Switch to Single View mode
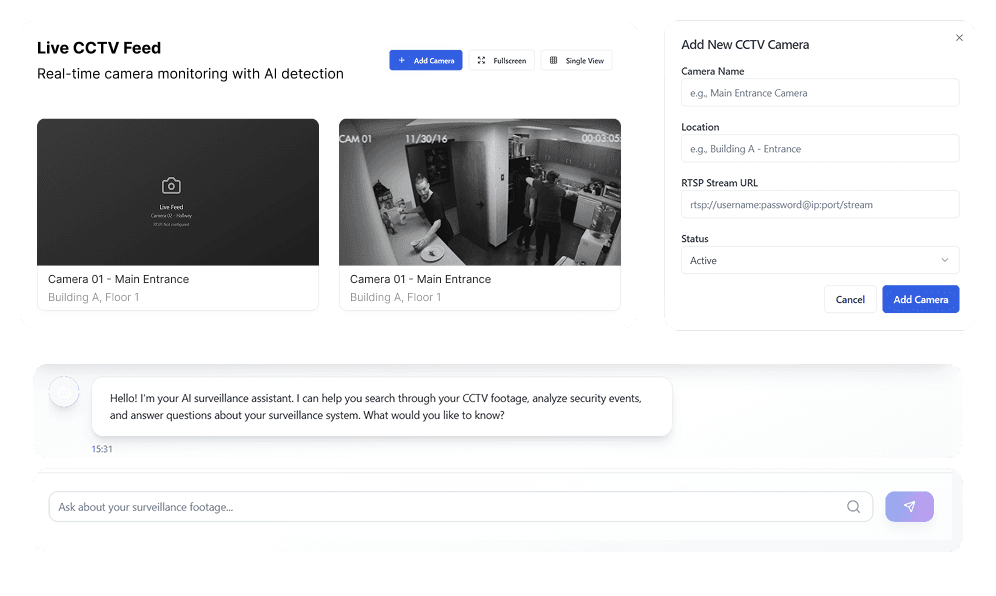This screenshot has height=596, width=996. point(576,60)
